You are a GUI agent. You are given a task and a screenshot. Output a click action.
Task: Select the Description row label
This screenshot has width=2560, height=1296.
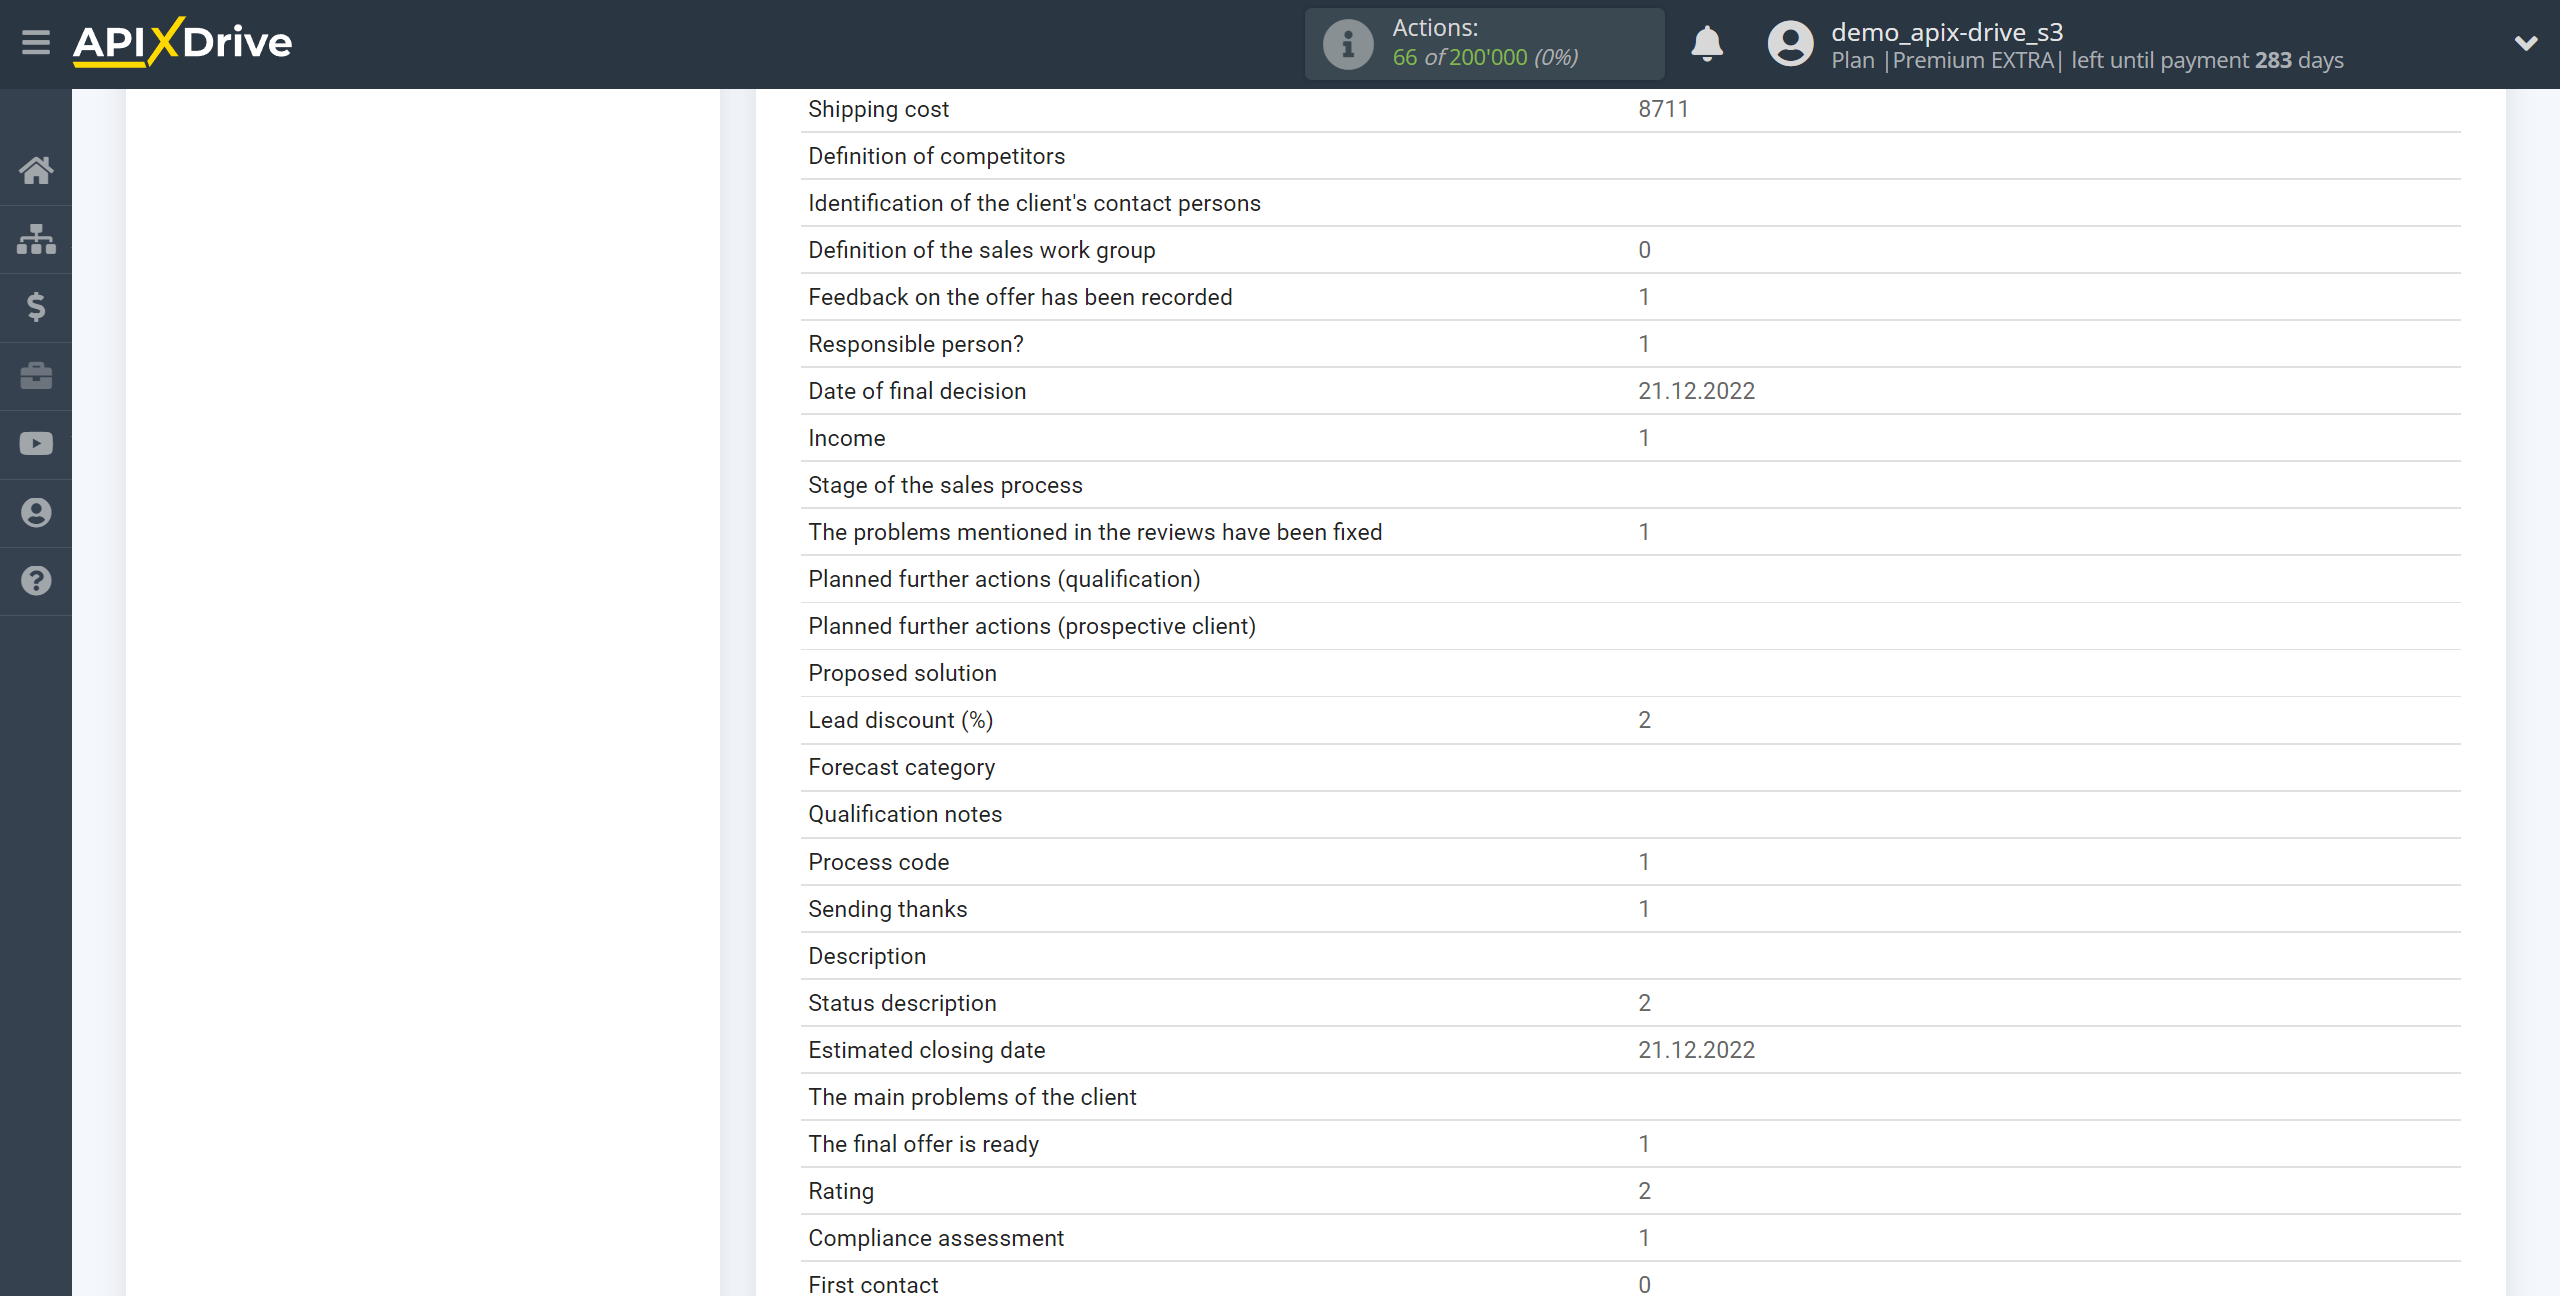point(867,956)
